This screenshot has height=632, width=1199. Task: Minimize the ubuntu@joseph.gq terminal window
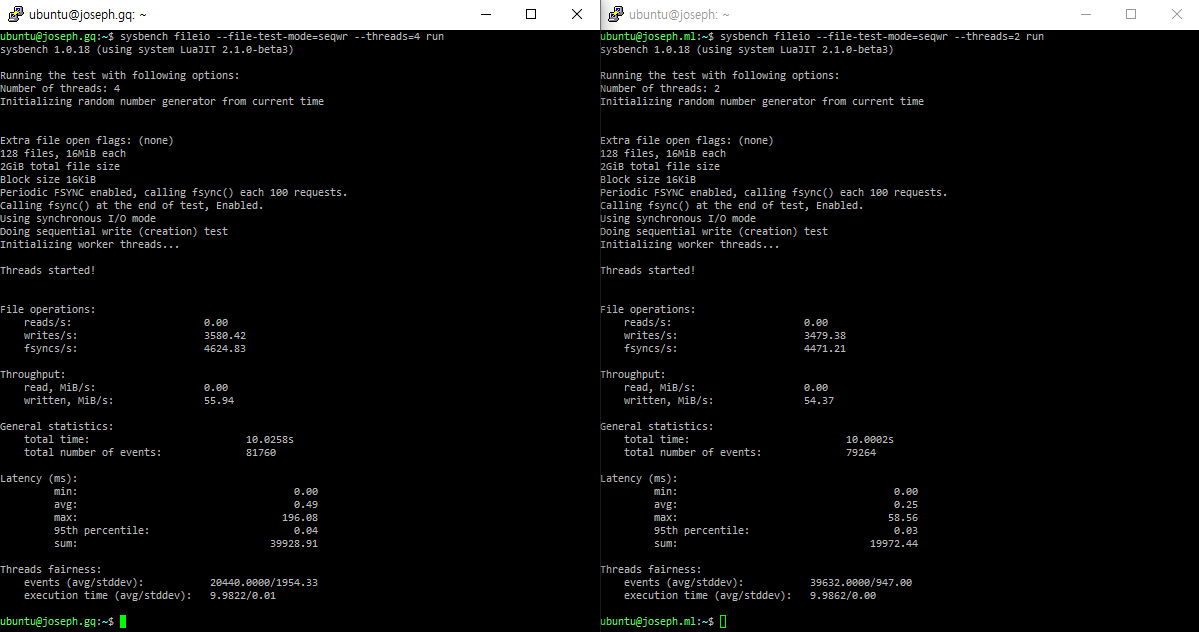pyautogui.click(x=486, y=15)
